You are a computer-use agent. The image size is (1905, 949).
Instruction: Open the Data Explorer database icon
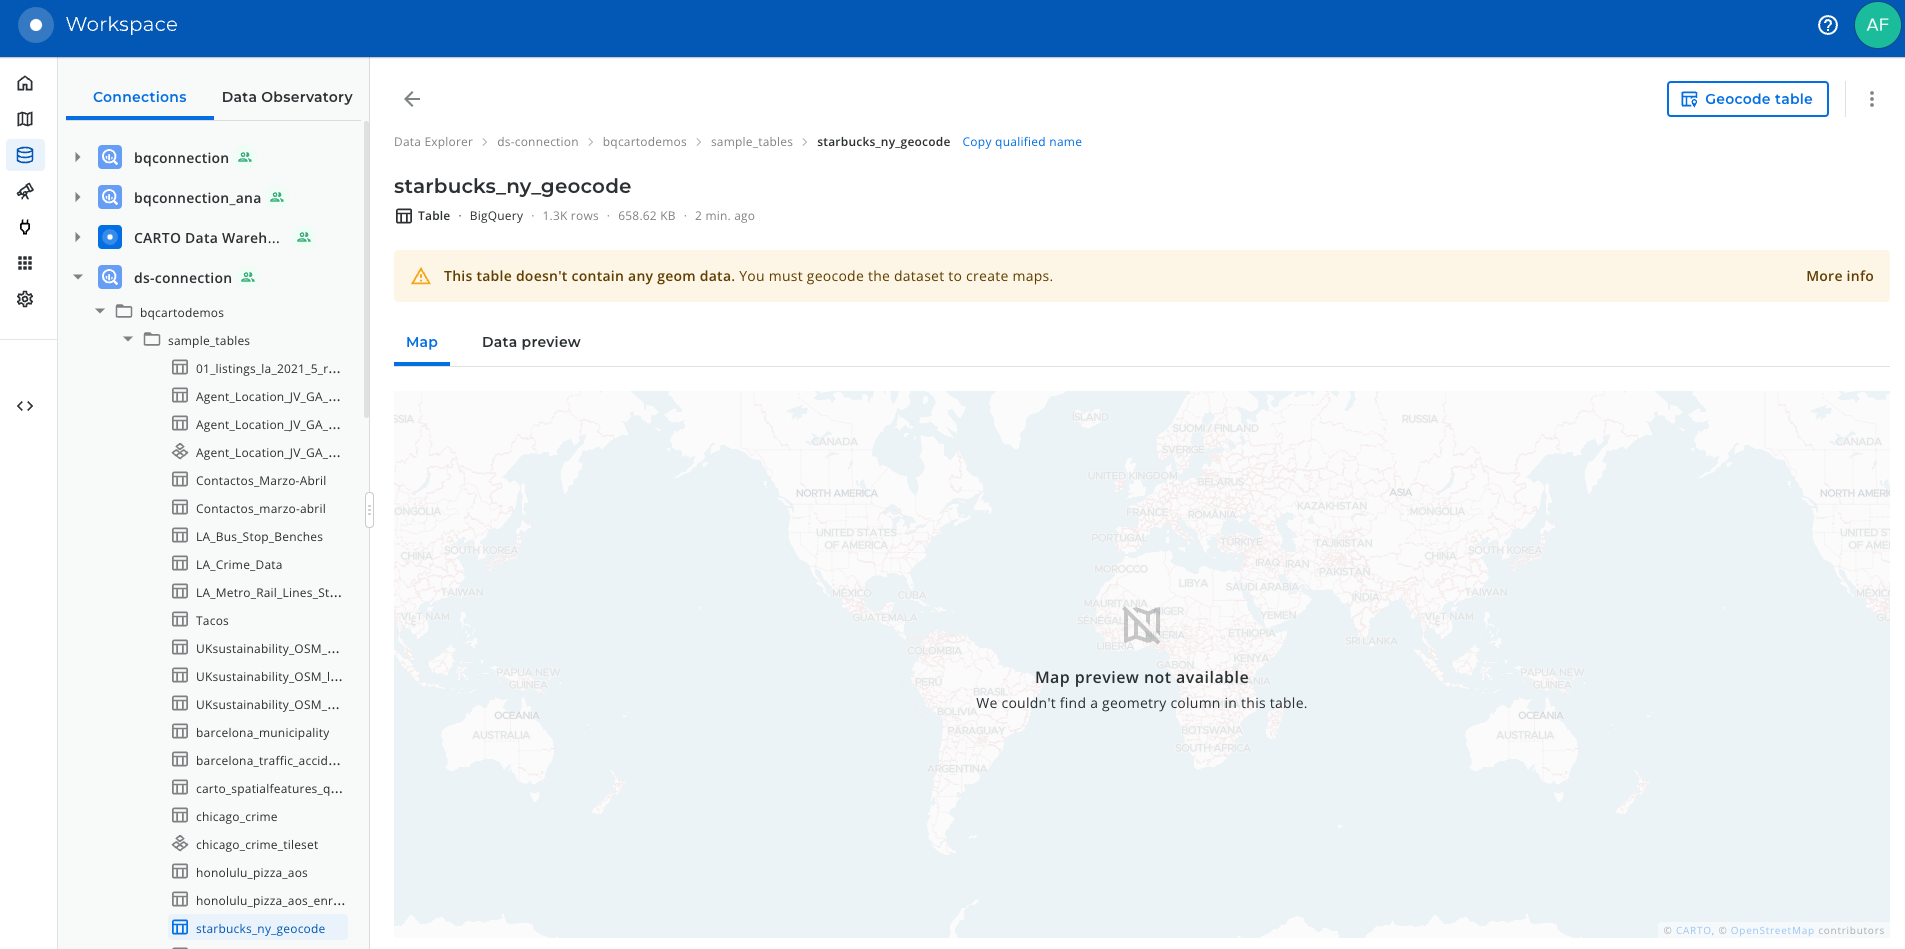coord(25,155)
